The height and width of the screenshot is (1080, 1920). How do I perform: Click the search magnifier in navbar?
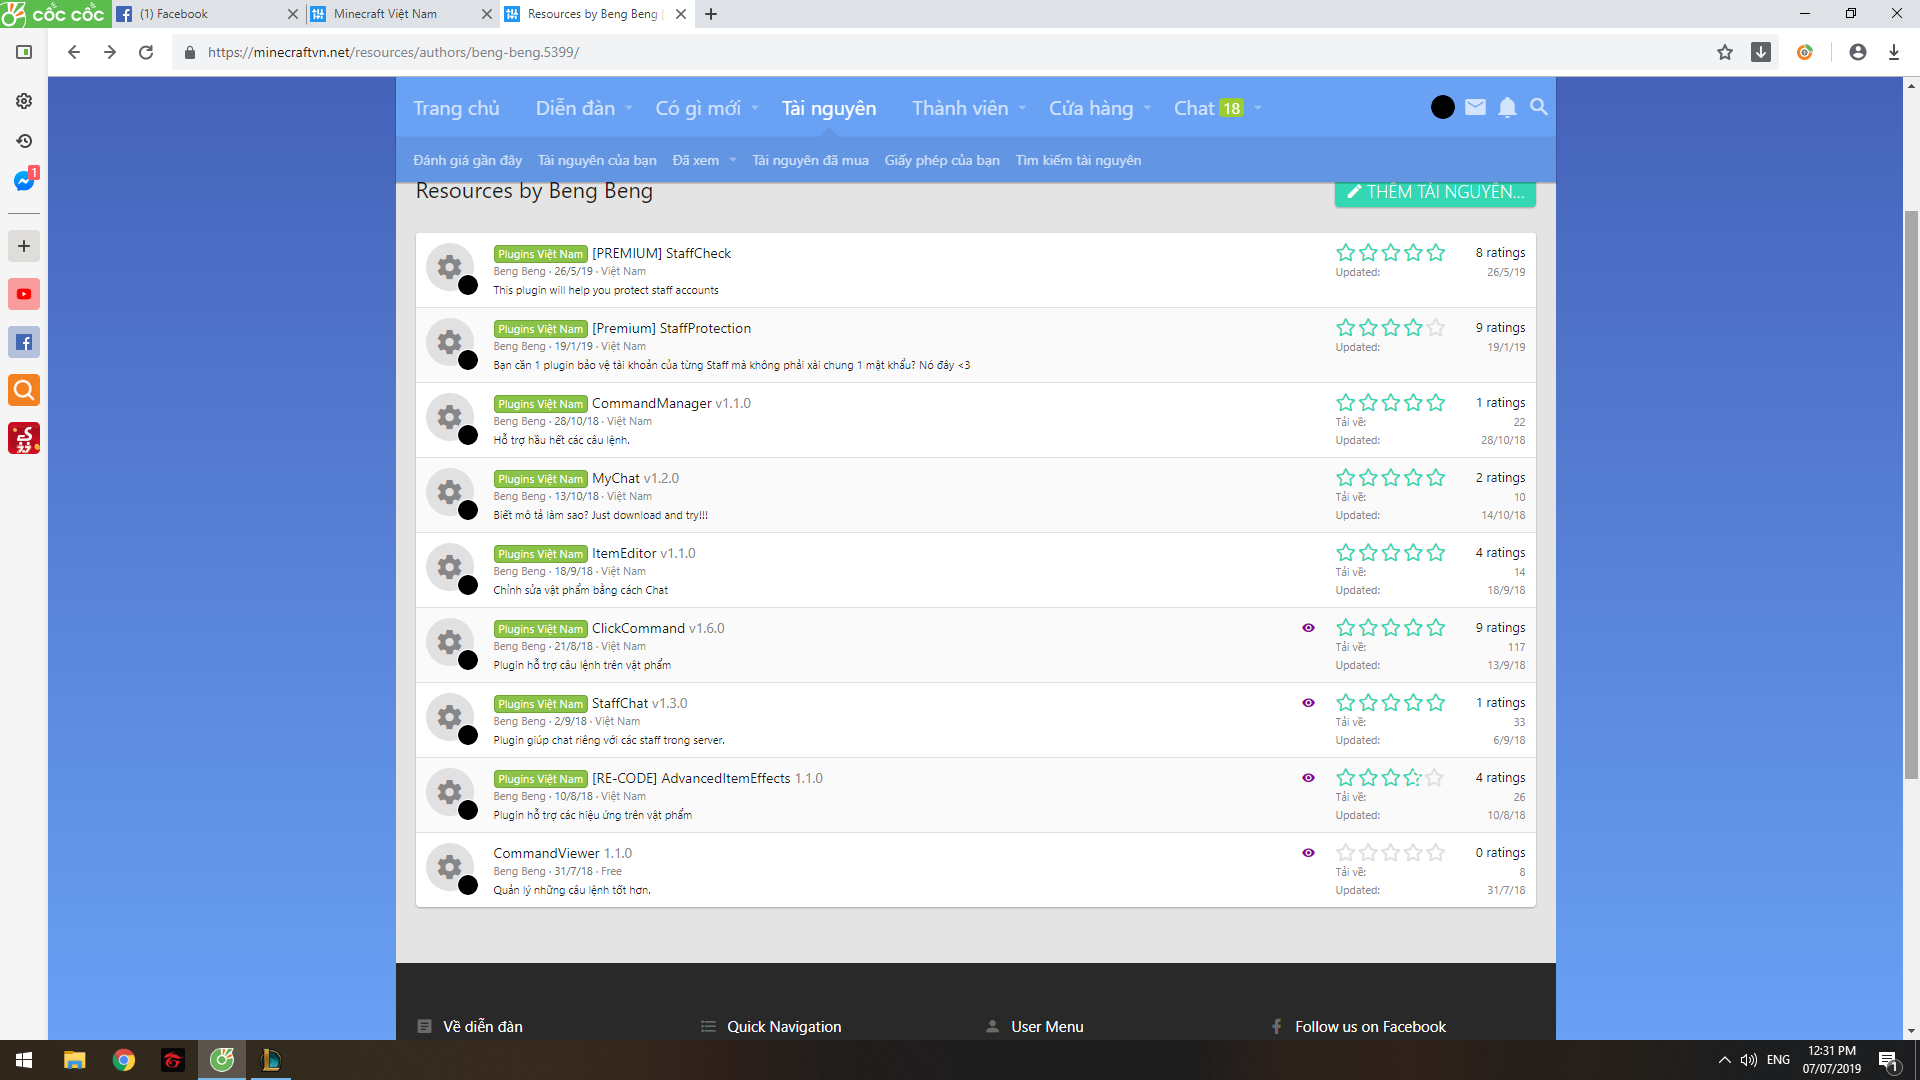pyautogui.click(x=1539, y=107)
